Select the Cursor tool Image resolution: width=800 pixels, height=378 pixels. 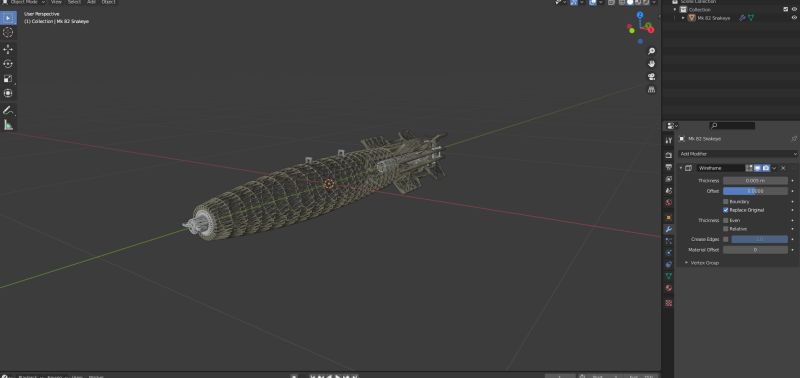pos(8,33)
